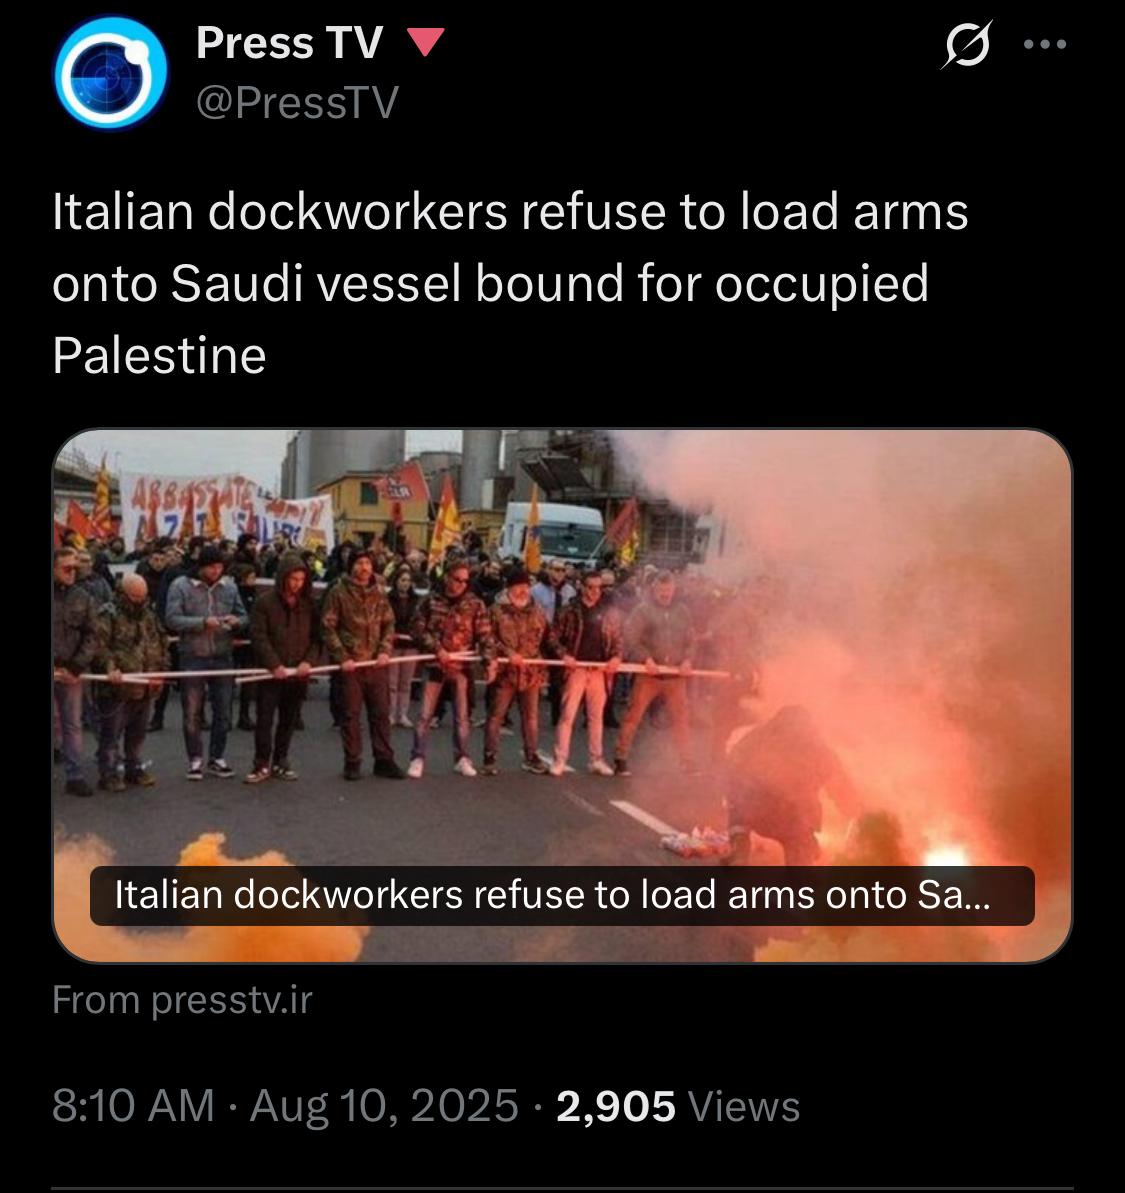The height and width of the screenshot is (1193, 1125).
Task: Follow the "From presstv.ir" source link
Action: tap(183, 1000)
